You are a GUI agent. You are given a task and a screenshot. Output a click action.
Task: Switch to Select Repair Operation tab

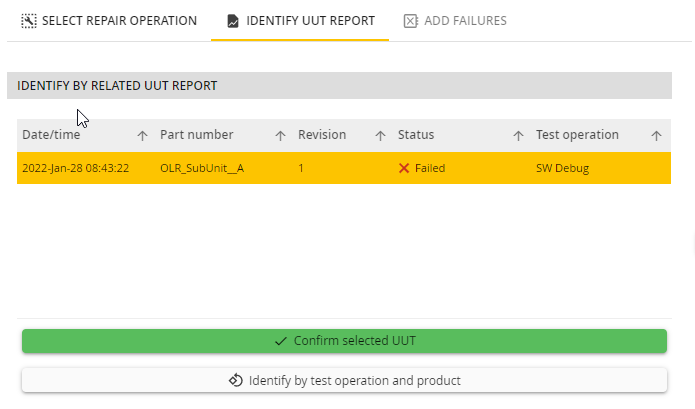click(x=109, y=21)
